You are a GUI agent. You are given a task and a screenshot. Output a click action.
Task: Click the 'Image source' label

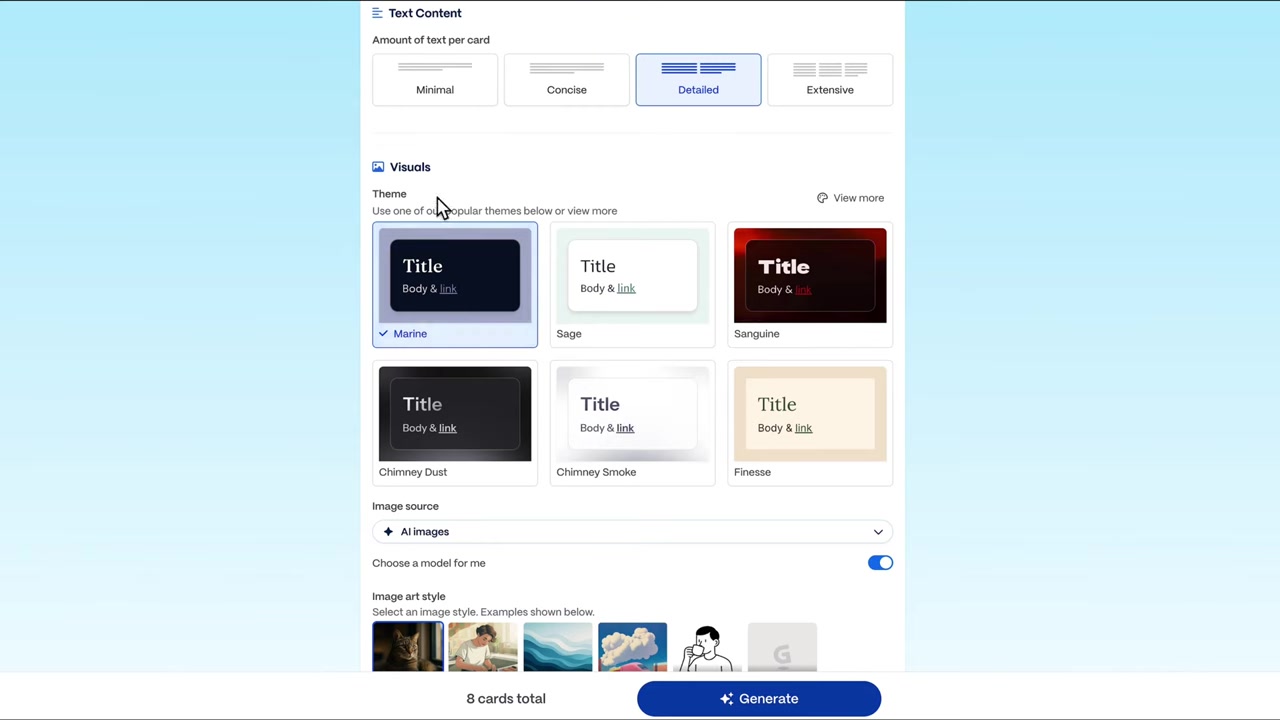(x=405, y=506)
